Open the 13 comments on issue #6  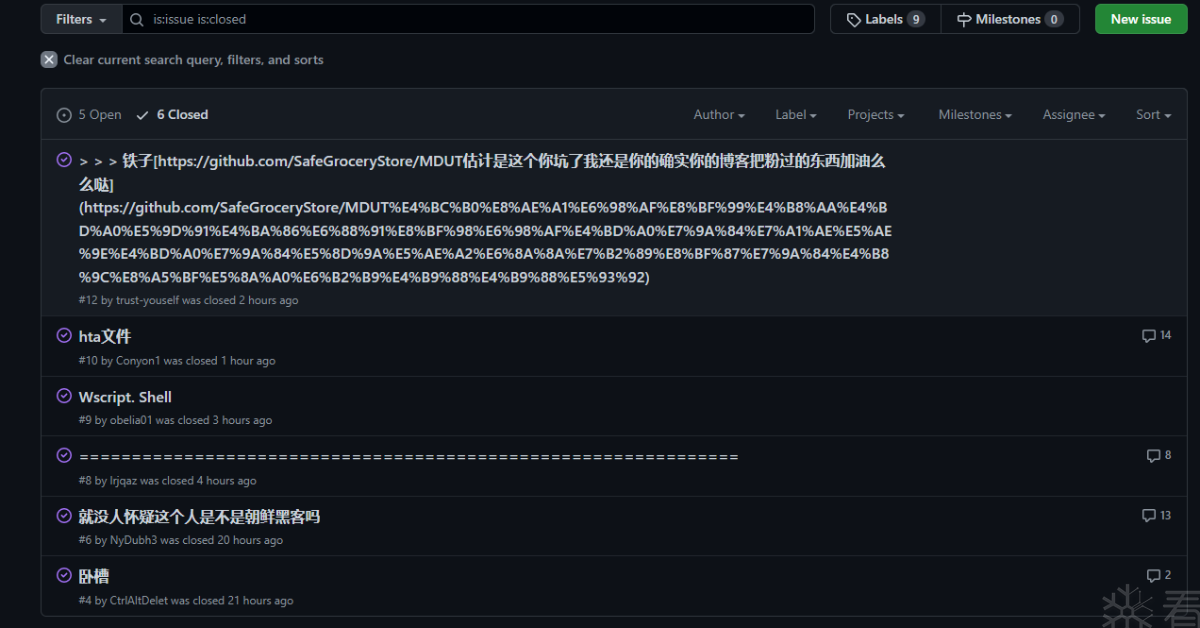(x=1156, y=516)
